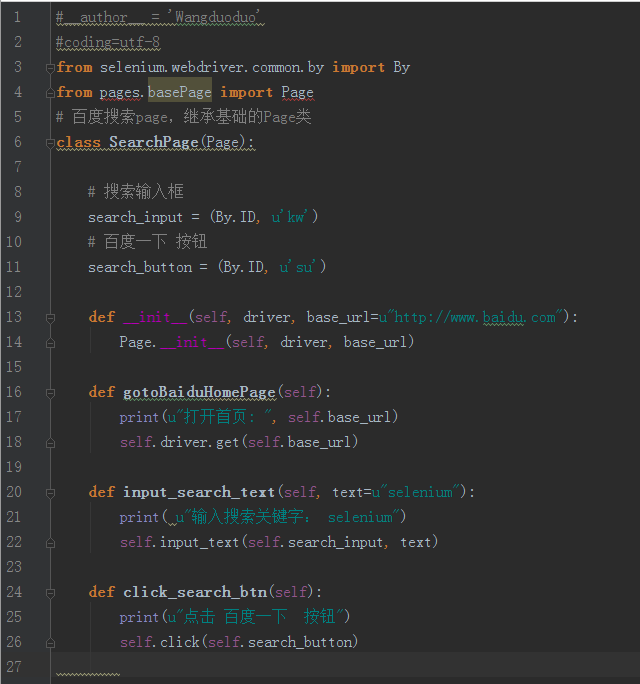Image resolution: width=640 pixels, height=684 pixels.
Task: Click the click_search_btn method name
Action: [x=195, y=592]
